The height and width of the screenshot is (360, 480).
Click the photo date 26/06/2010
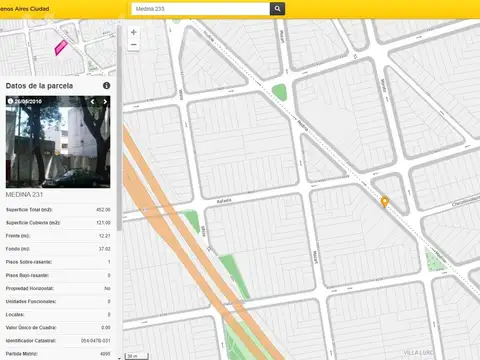28,101
